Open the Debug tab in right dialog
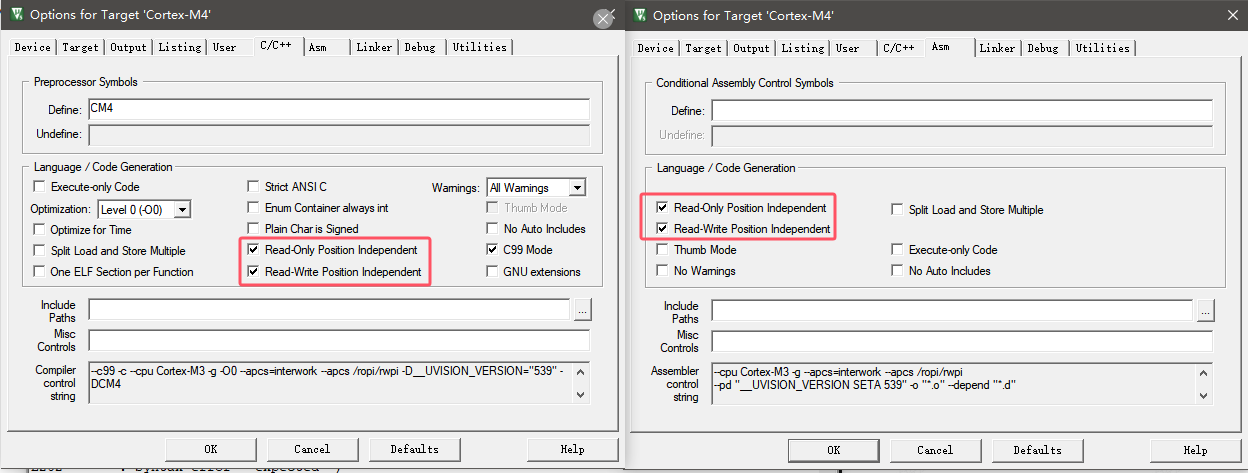This screenshot has width=1248, height=473. click(x=1042, y=48)
